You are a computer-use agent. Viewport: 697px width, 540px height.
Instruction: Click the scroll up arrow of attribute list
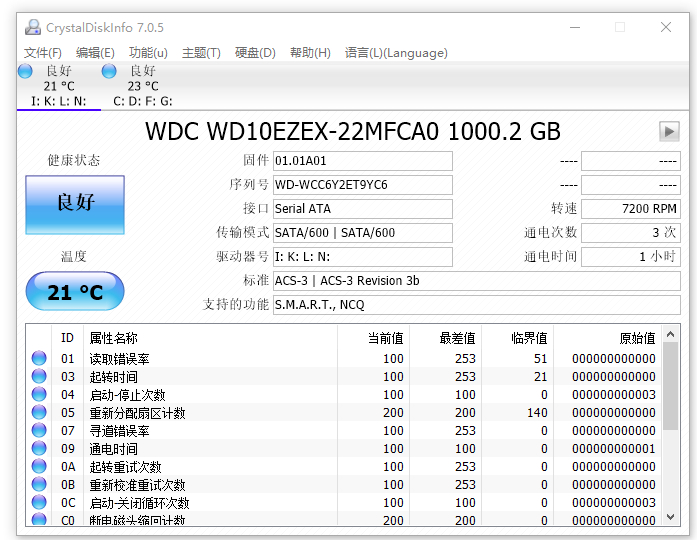pos(671,334)
